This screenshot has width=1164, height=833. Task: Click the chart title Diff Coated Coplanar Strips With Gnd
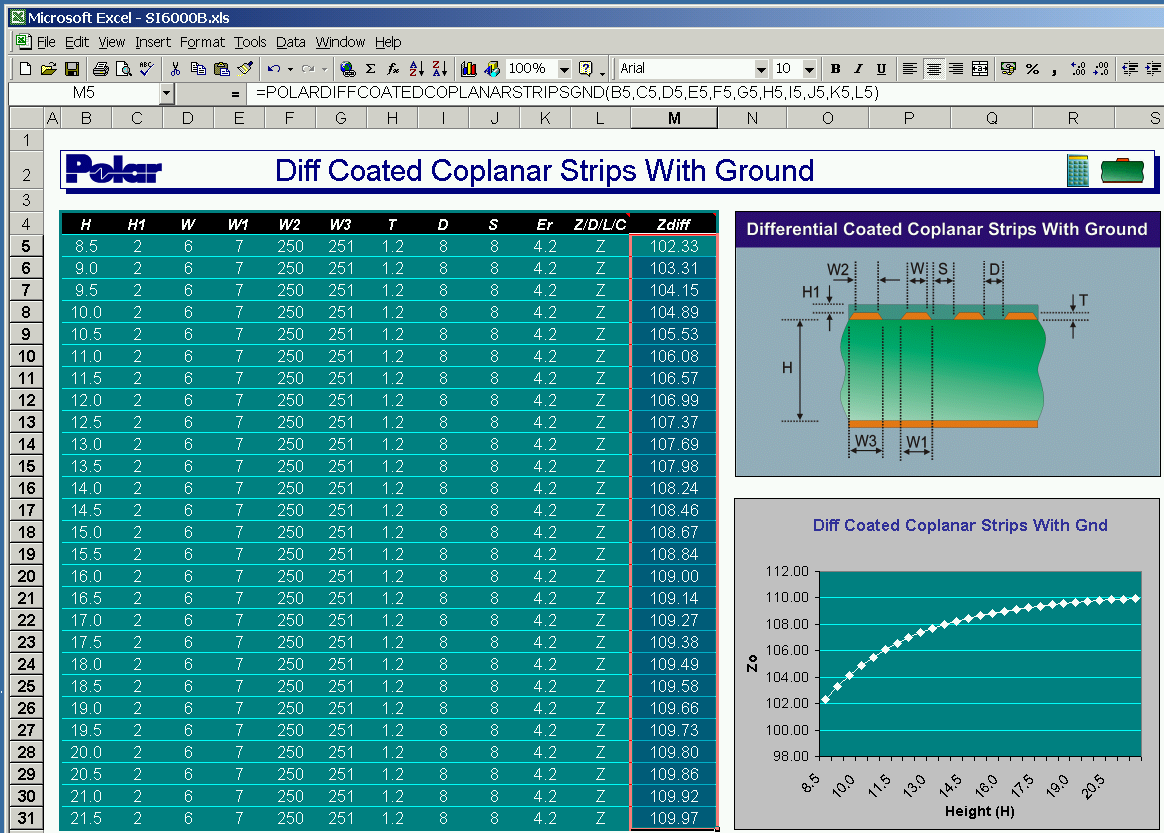tap(960, 526)
